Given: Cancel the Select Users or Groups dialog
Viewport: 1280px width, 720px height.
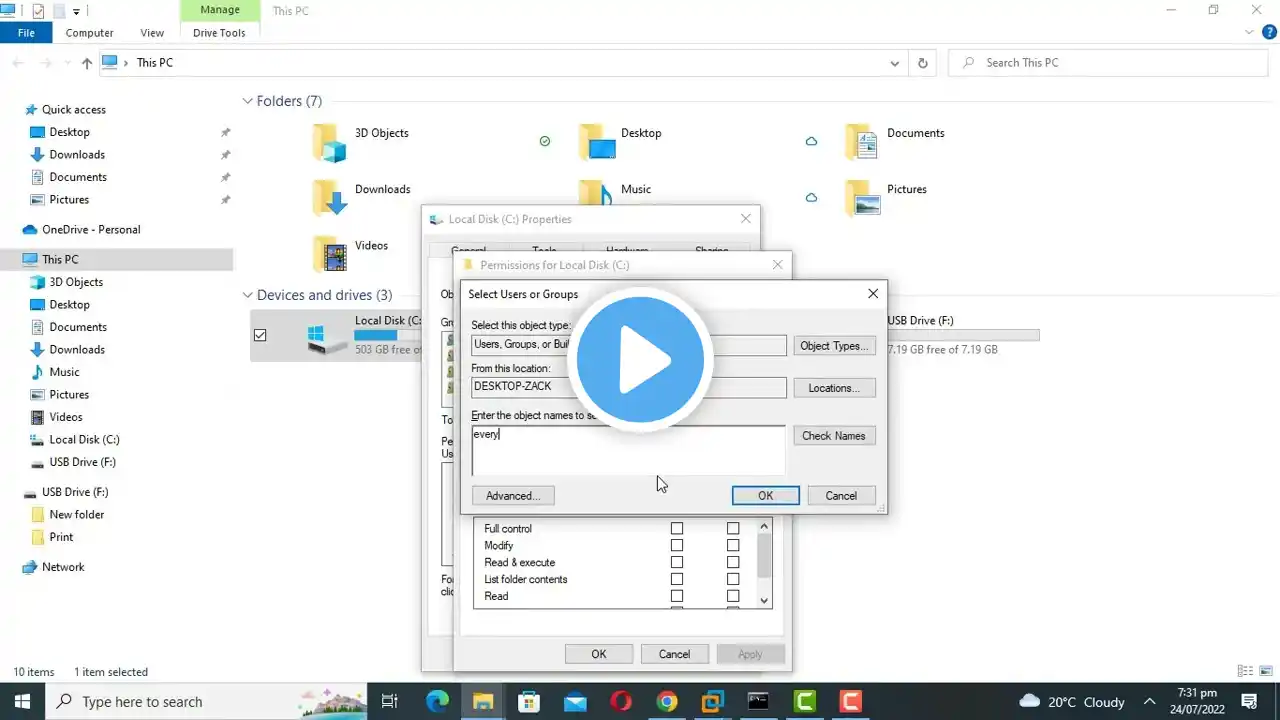Looking at the screenshot, I should pyautogui.click(x=841, y=496).
